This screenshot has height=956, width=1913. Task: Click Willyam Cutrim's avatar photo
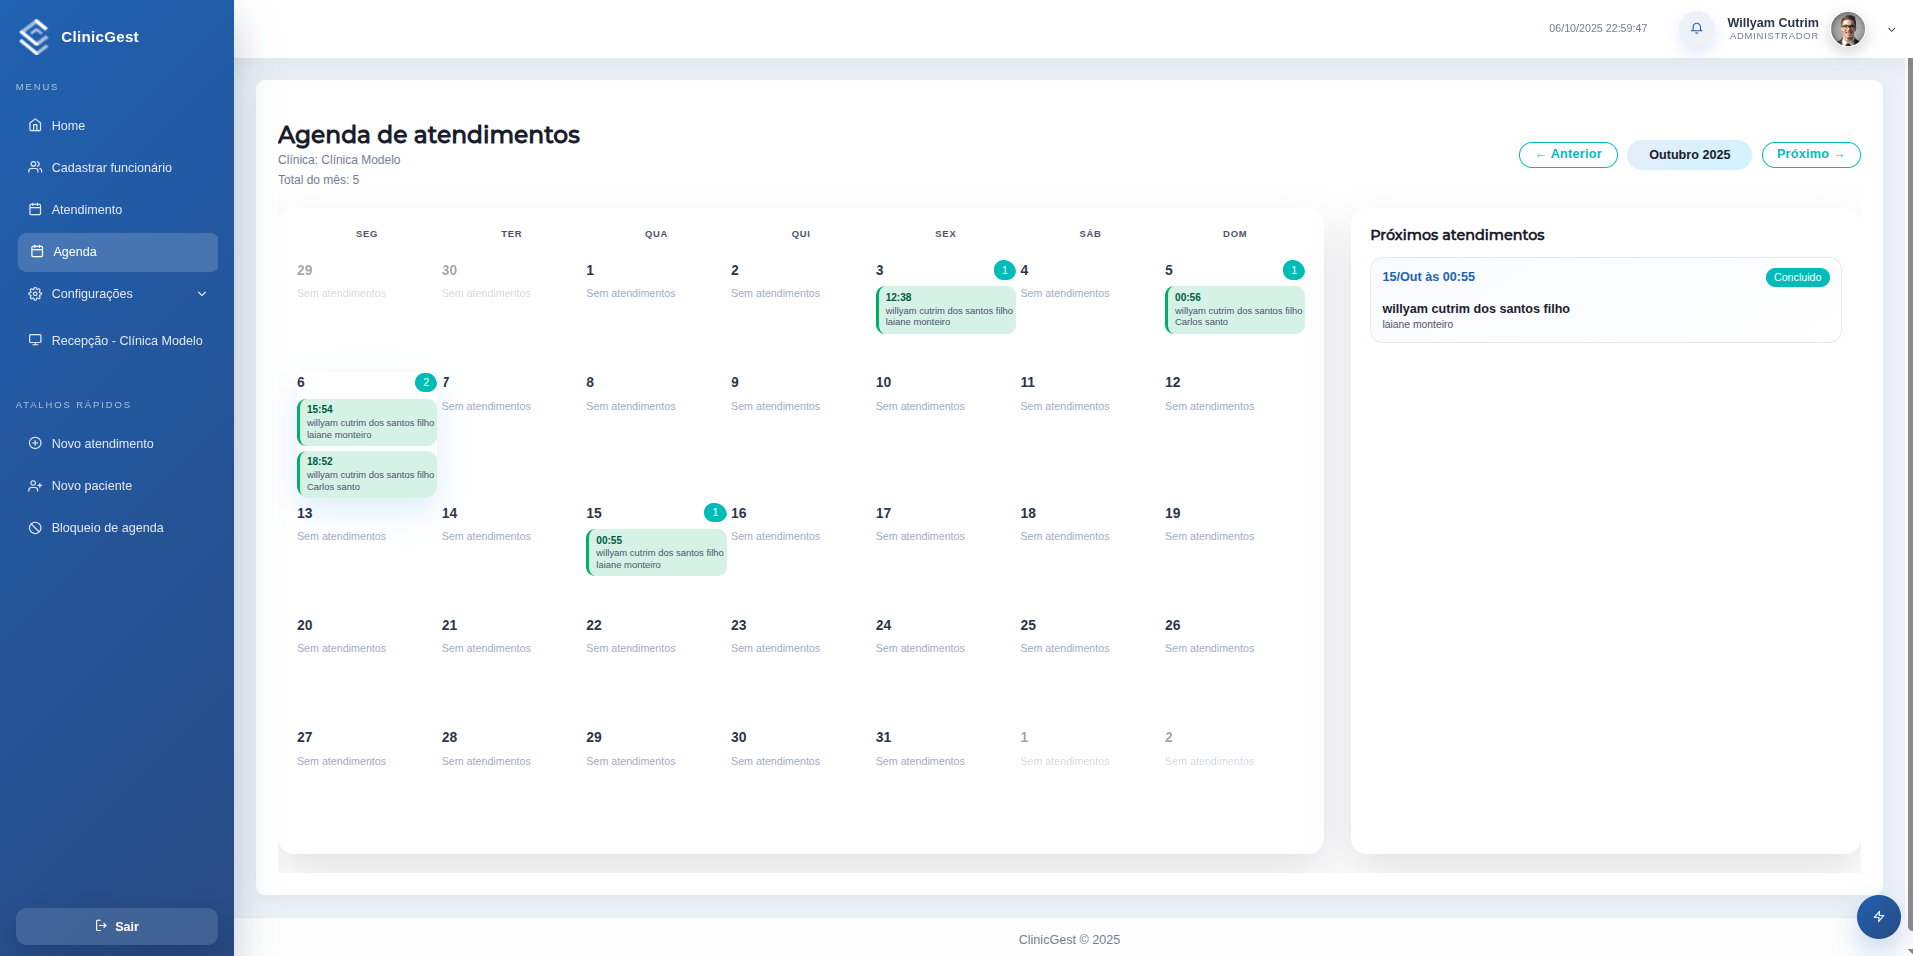pos(1847,29)
